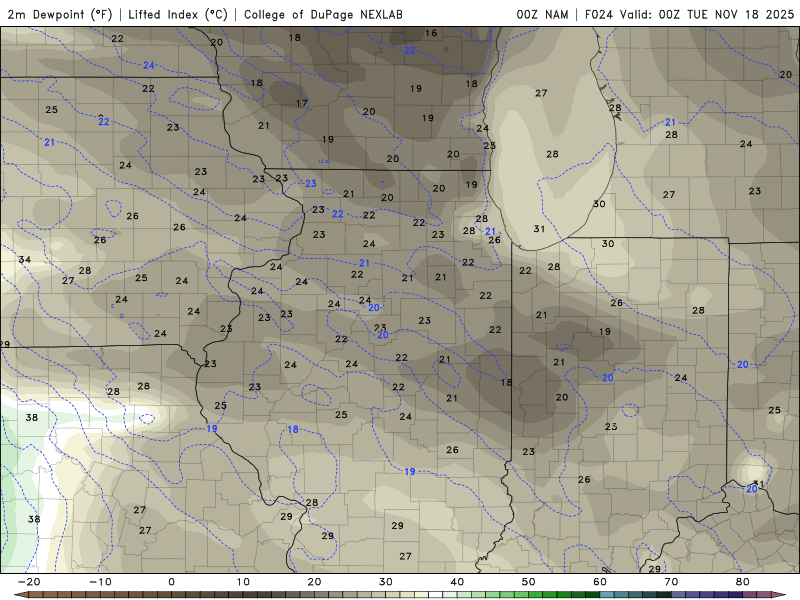
Task: Click the blue '18' contour label
Action: tap(292, 429)
